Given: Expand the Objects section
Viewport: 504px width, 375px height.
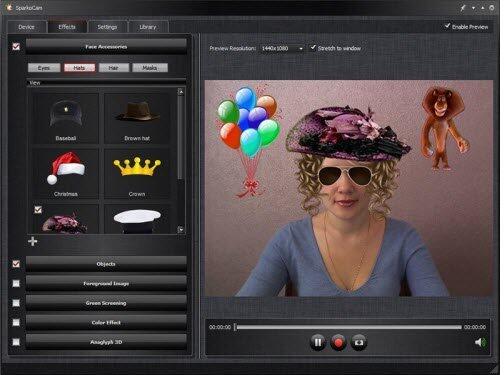Looking at the screenshot, I should [106, 264].
